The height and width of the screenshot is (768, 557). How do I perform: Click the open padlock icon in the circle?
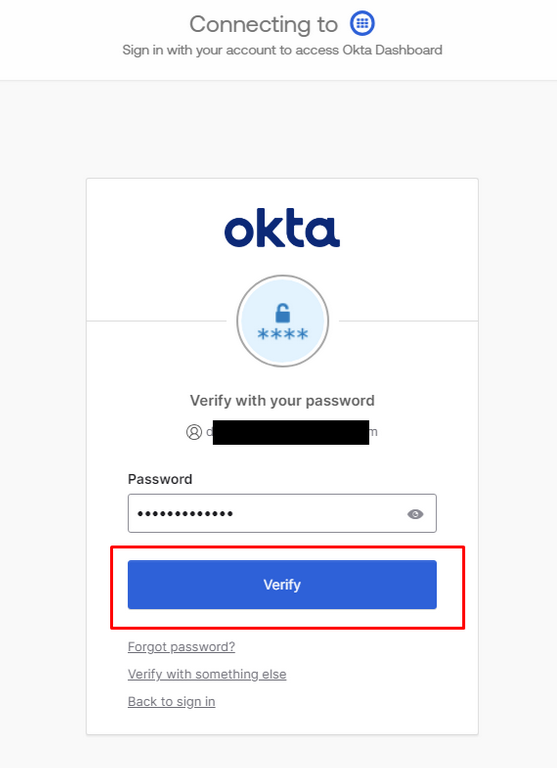(x=283, y=312)
